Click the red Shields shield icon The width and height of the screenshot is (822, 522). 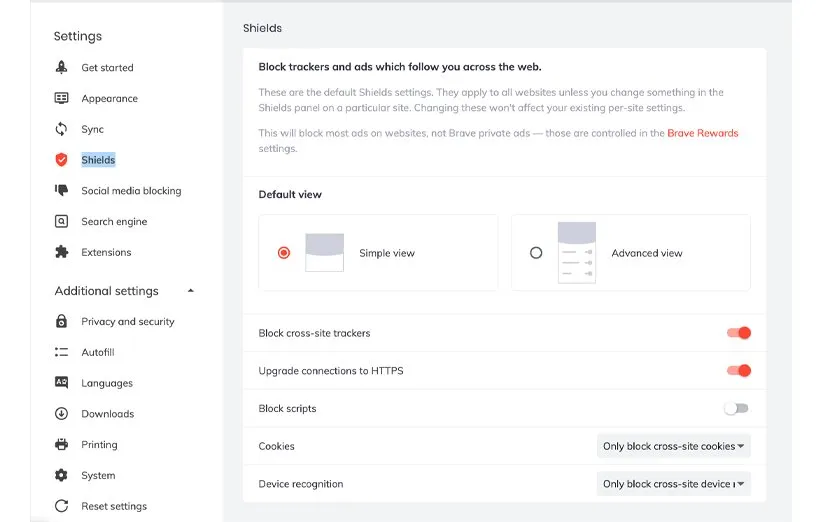pos(61,160)
